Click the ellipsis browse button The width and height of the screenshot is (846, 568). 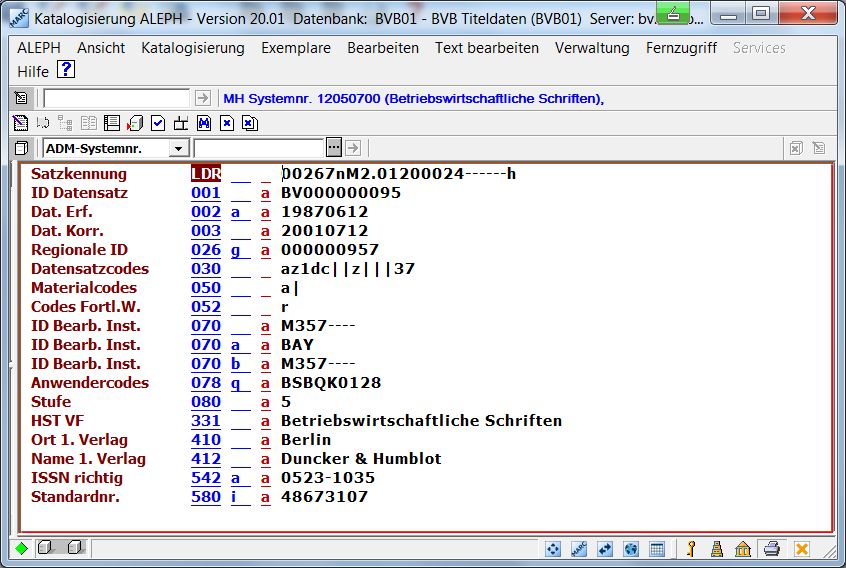(x=334, y=148)
